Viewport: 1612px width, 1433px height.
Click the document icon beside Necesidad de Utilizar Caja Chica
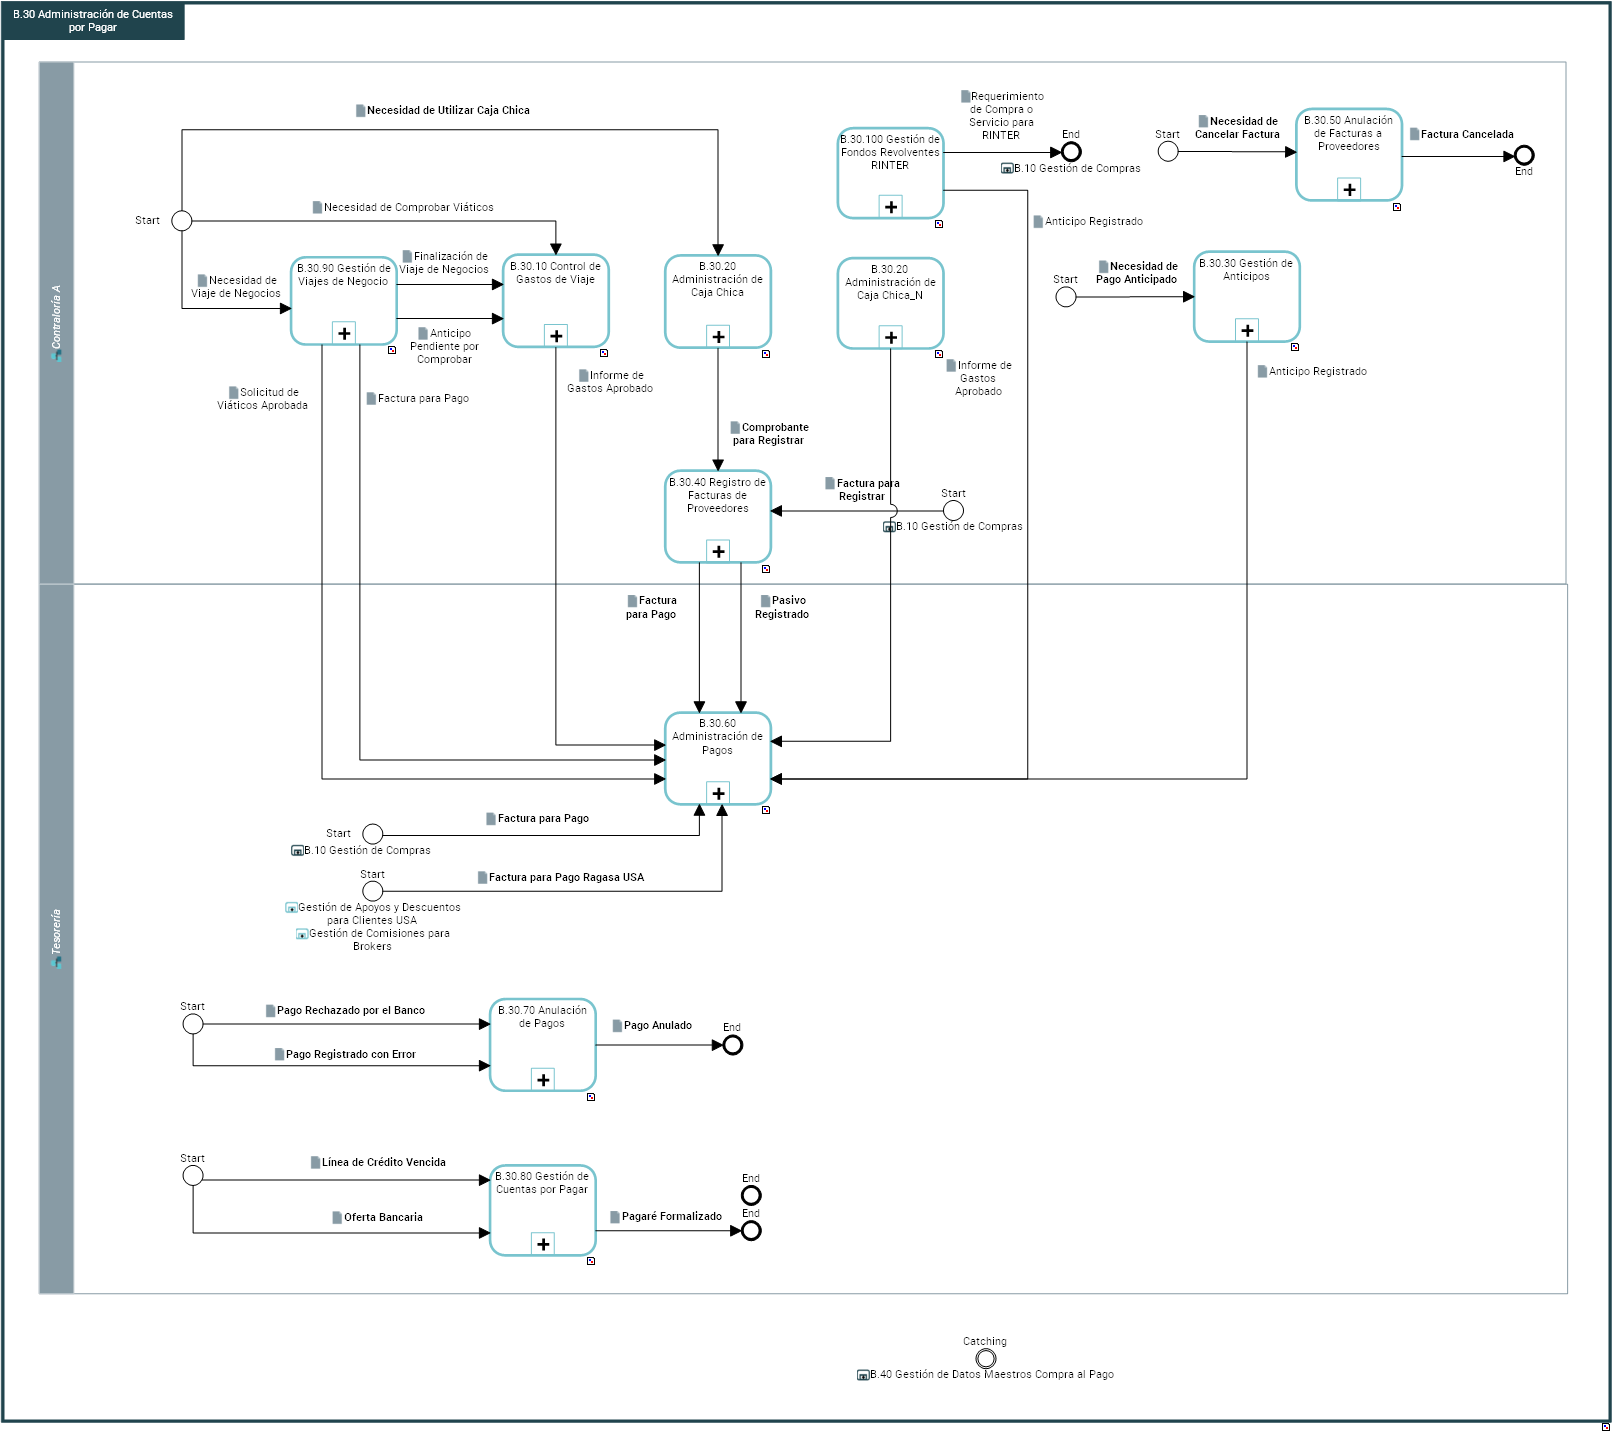[x=361, y=111]
